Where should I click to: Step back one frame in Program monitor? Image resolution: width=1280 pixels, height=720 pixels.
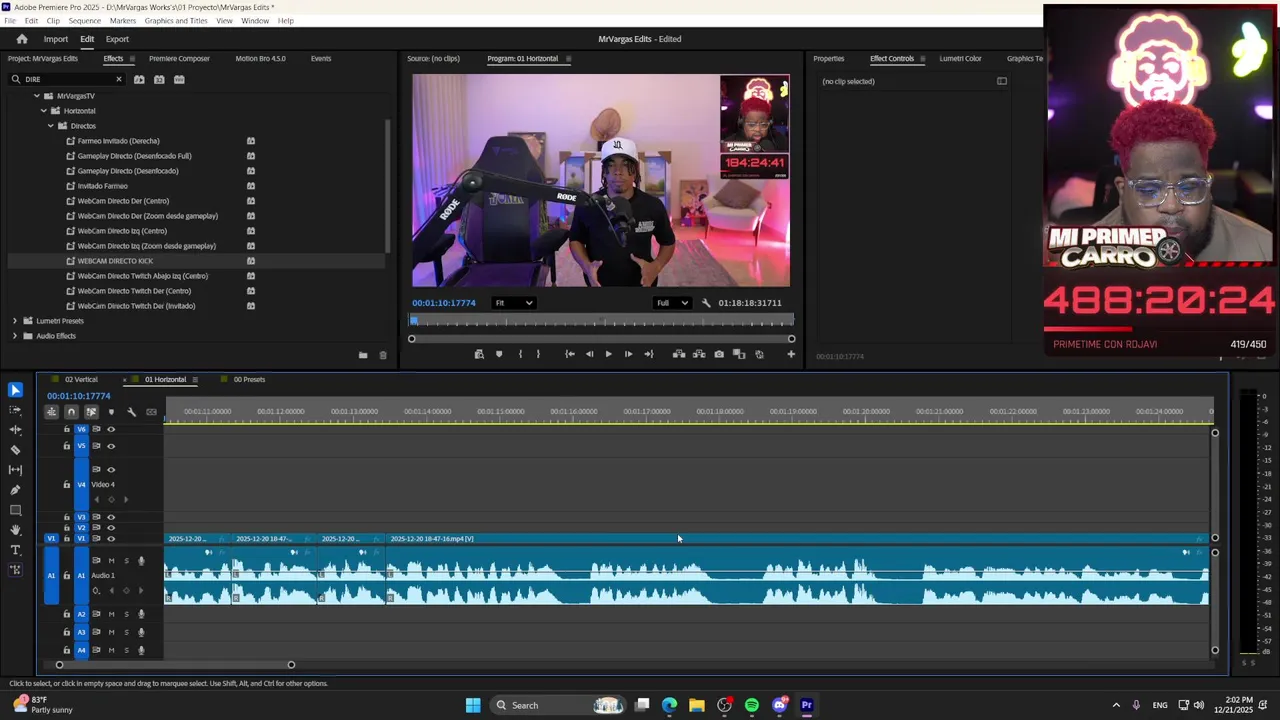(x=589, y=354)
